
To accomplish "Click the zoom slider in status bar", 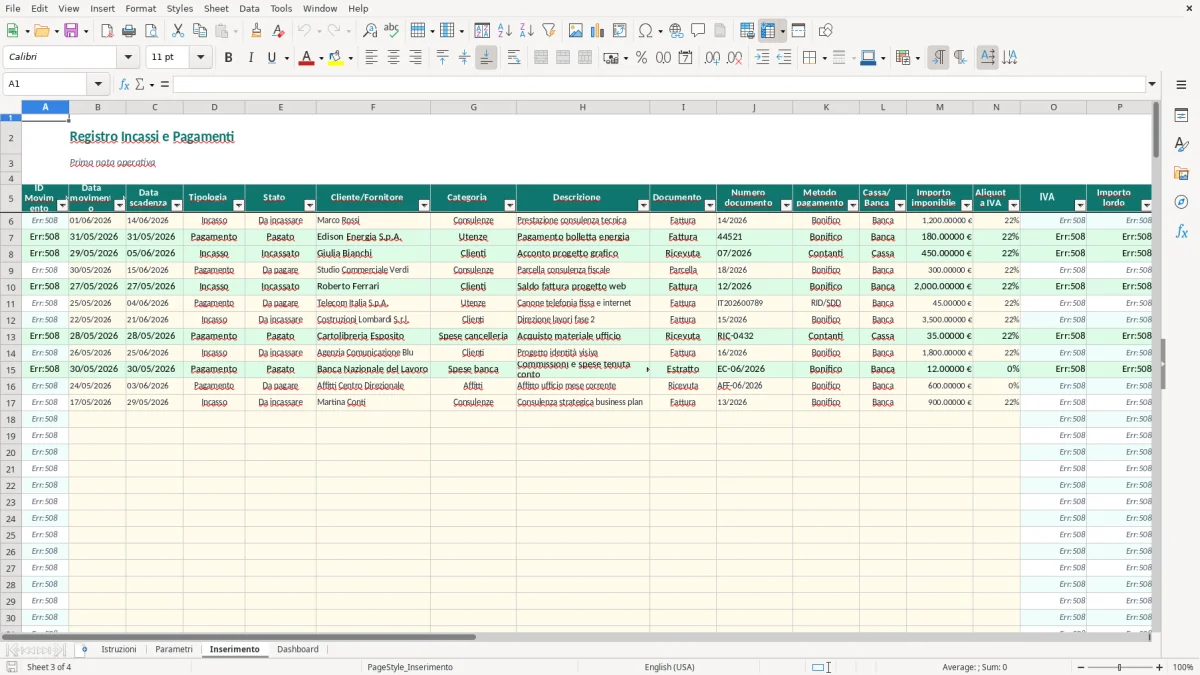I will click(x=1120, y=667).
